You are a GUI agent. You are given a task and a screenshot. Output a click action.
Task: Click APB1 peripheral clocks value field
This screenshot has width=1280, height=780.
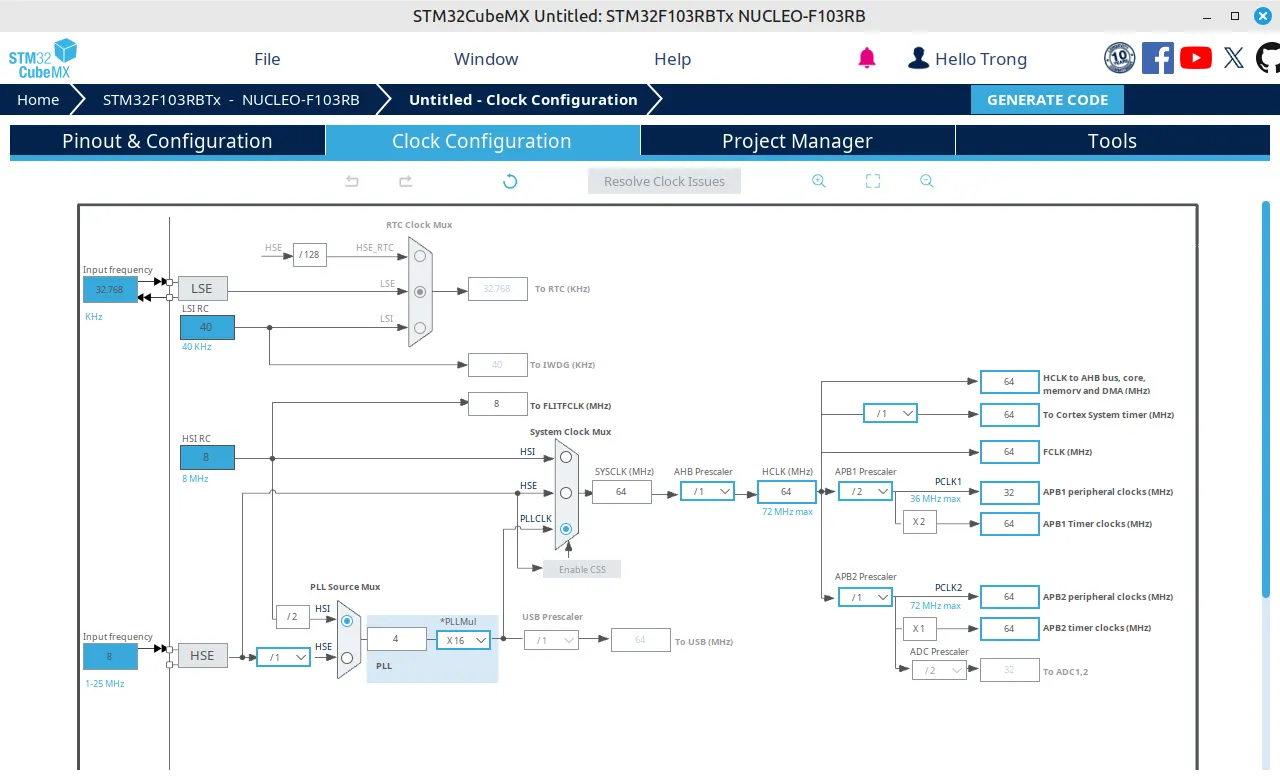[1009, 492]
